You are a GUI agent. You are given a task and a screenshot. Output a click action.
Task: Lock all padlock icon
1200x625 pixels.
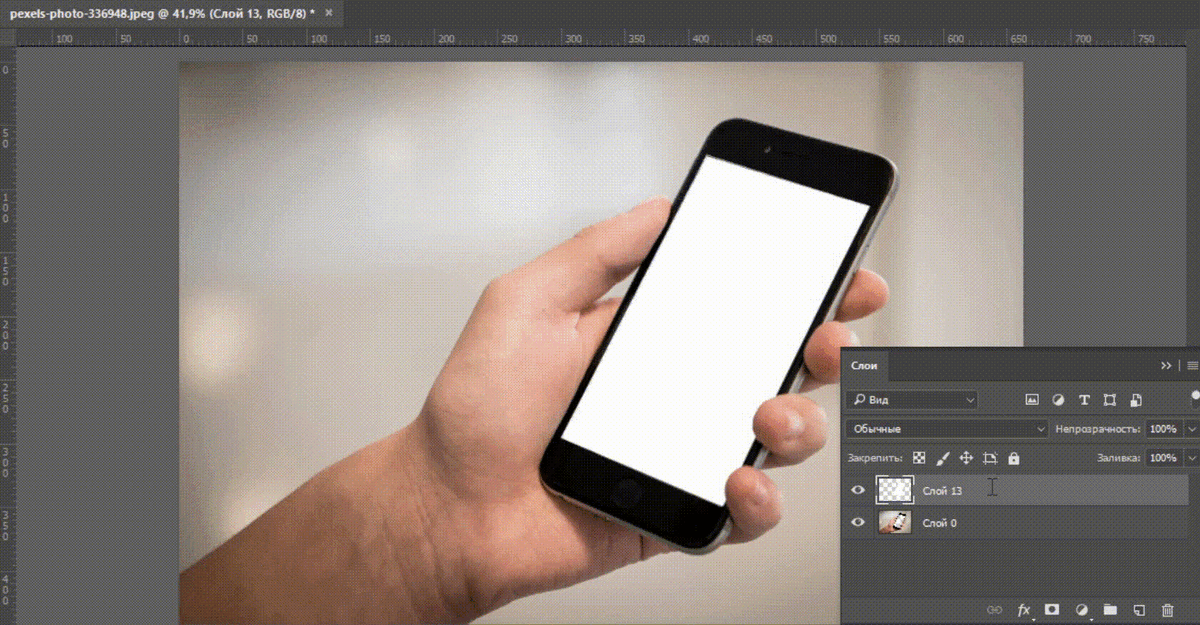[1014, 458]
